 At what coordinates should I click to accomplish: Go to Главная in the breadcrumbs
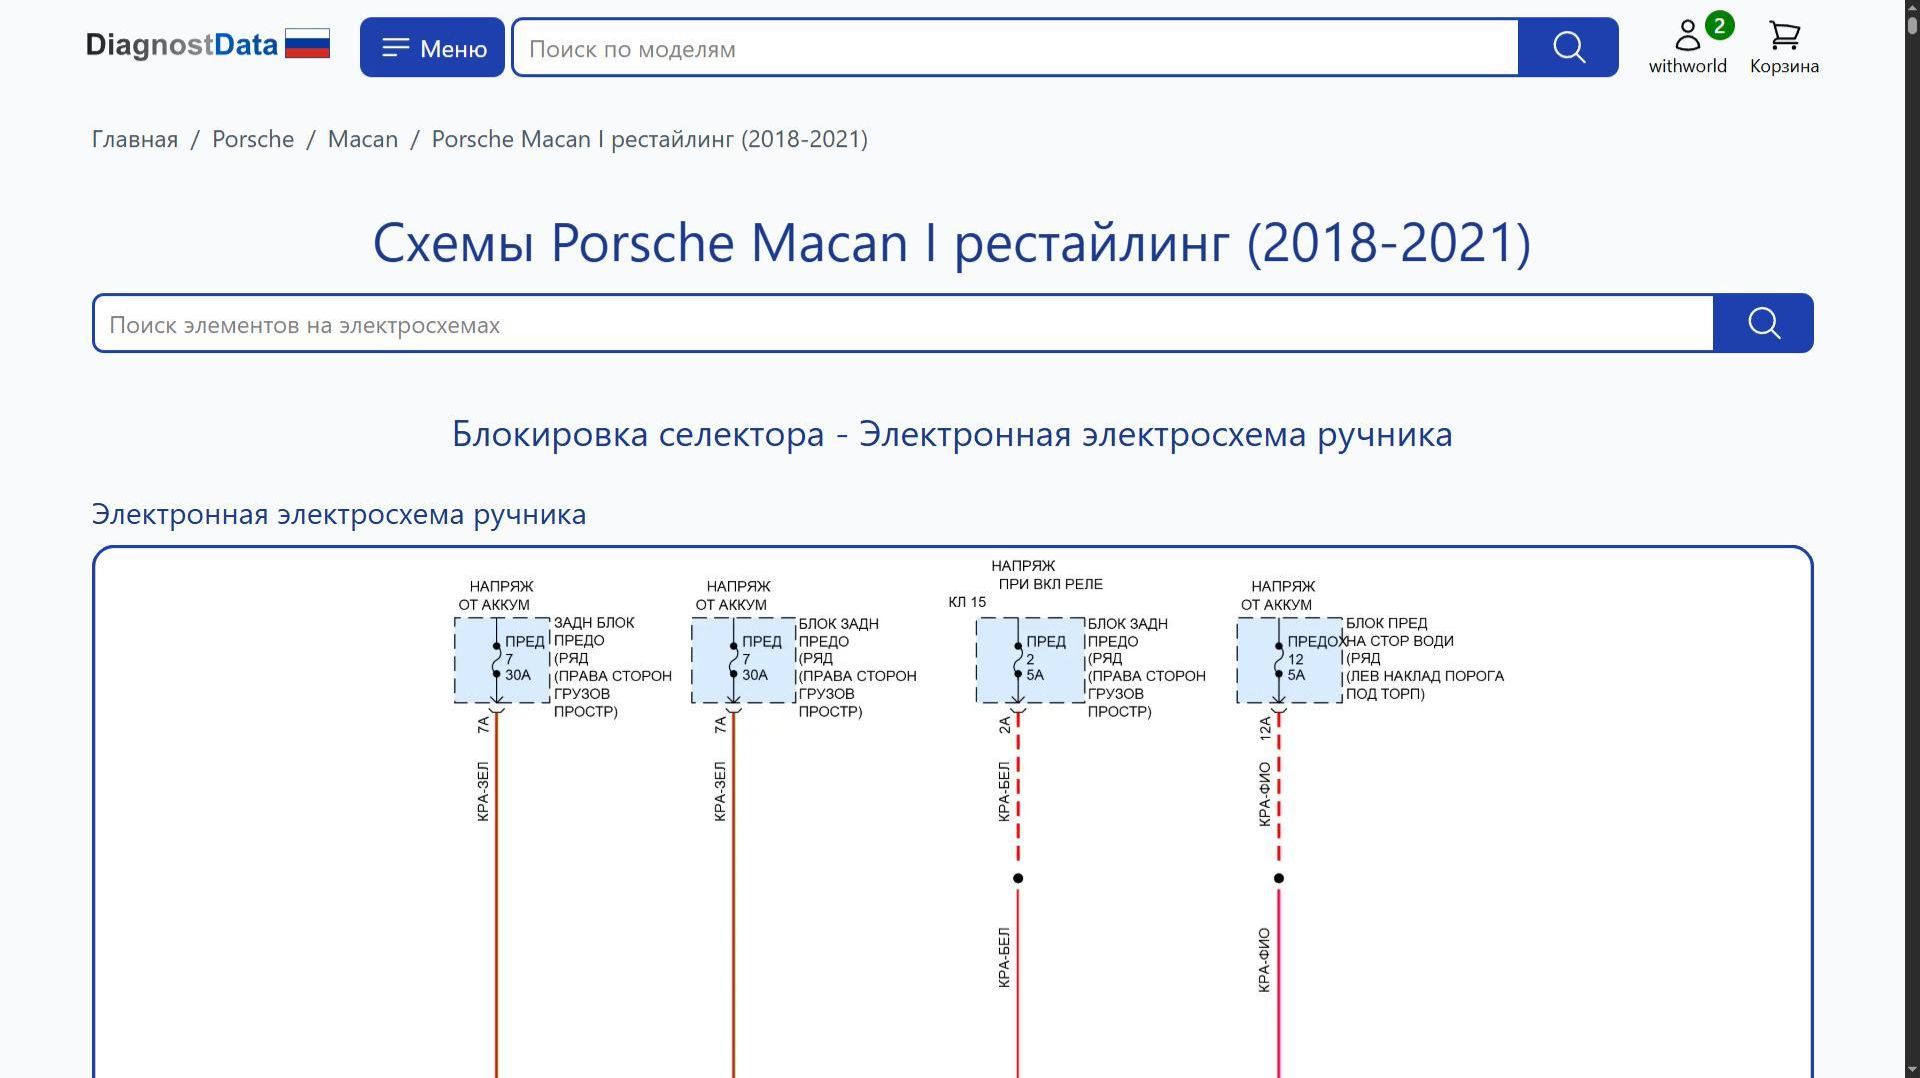[x=135, y=139]
